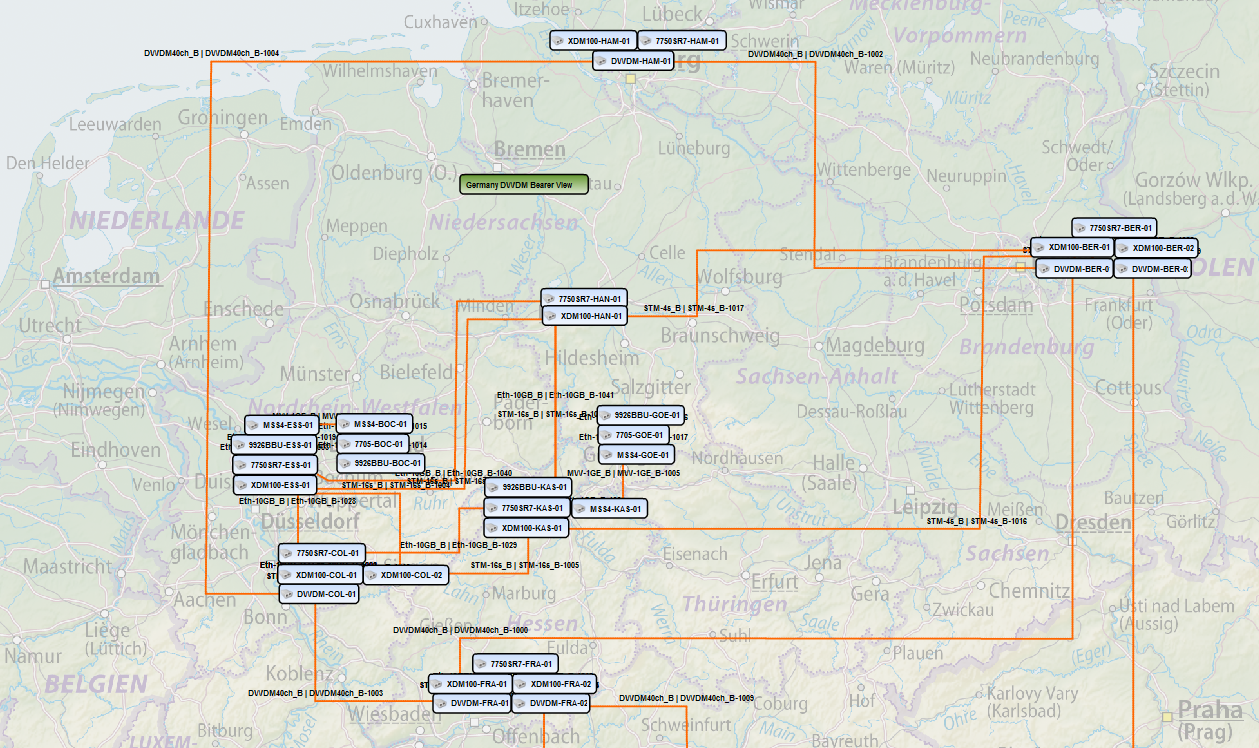The width and height of the screenshot is (1259, 748).
Task: Choose the DWDM-COL-01 node
Action: tap(319, 594)
